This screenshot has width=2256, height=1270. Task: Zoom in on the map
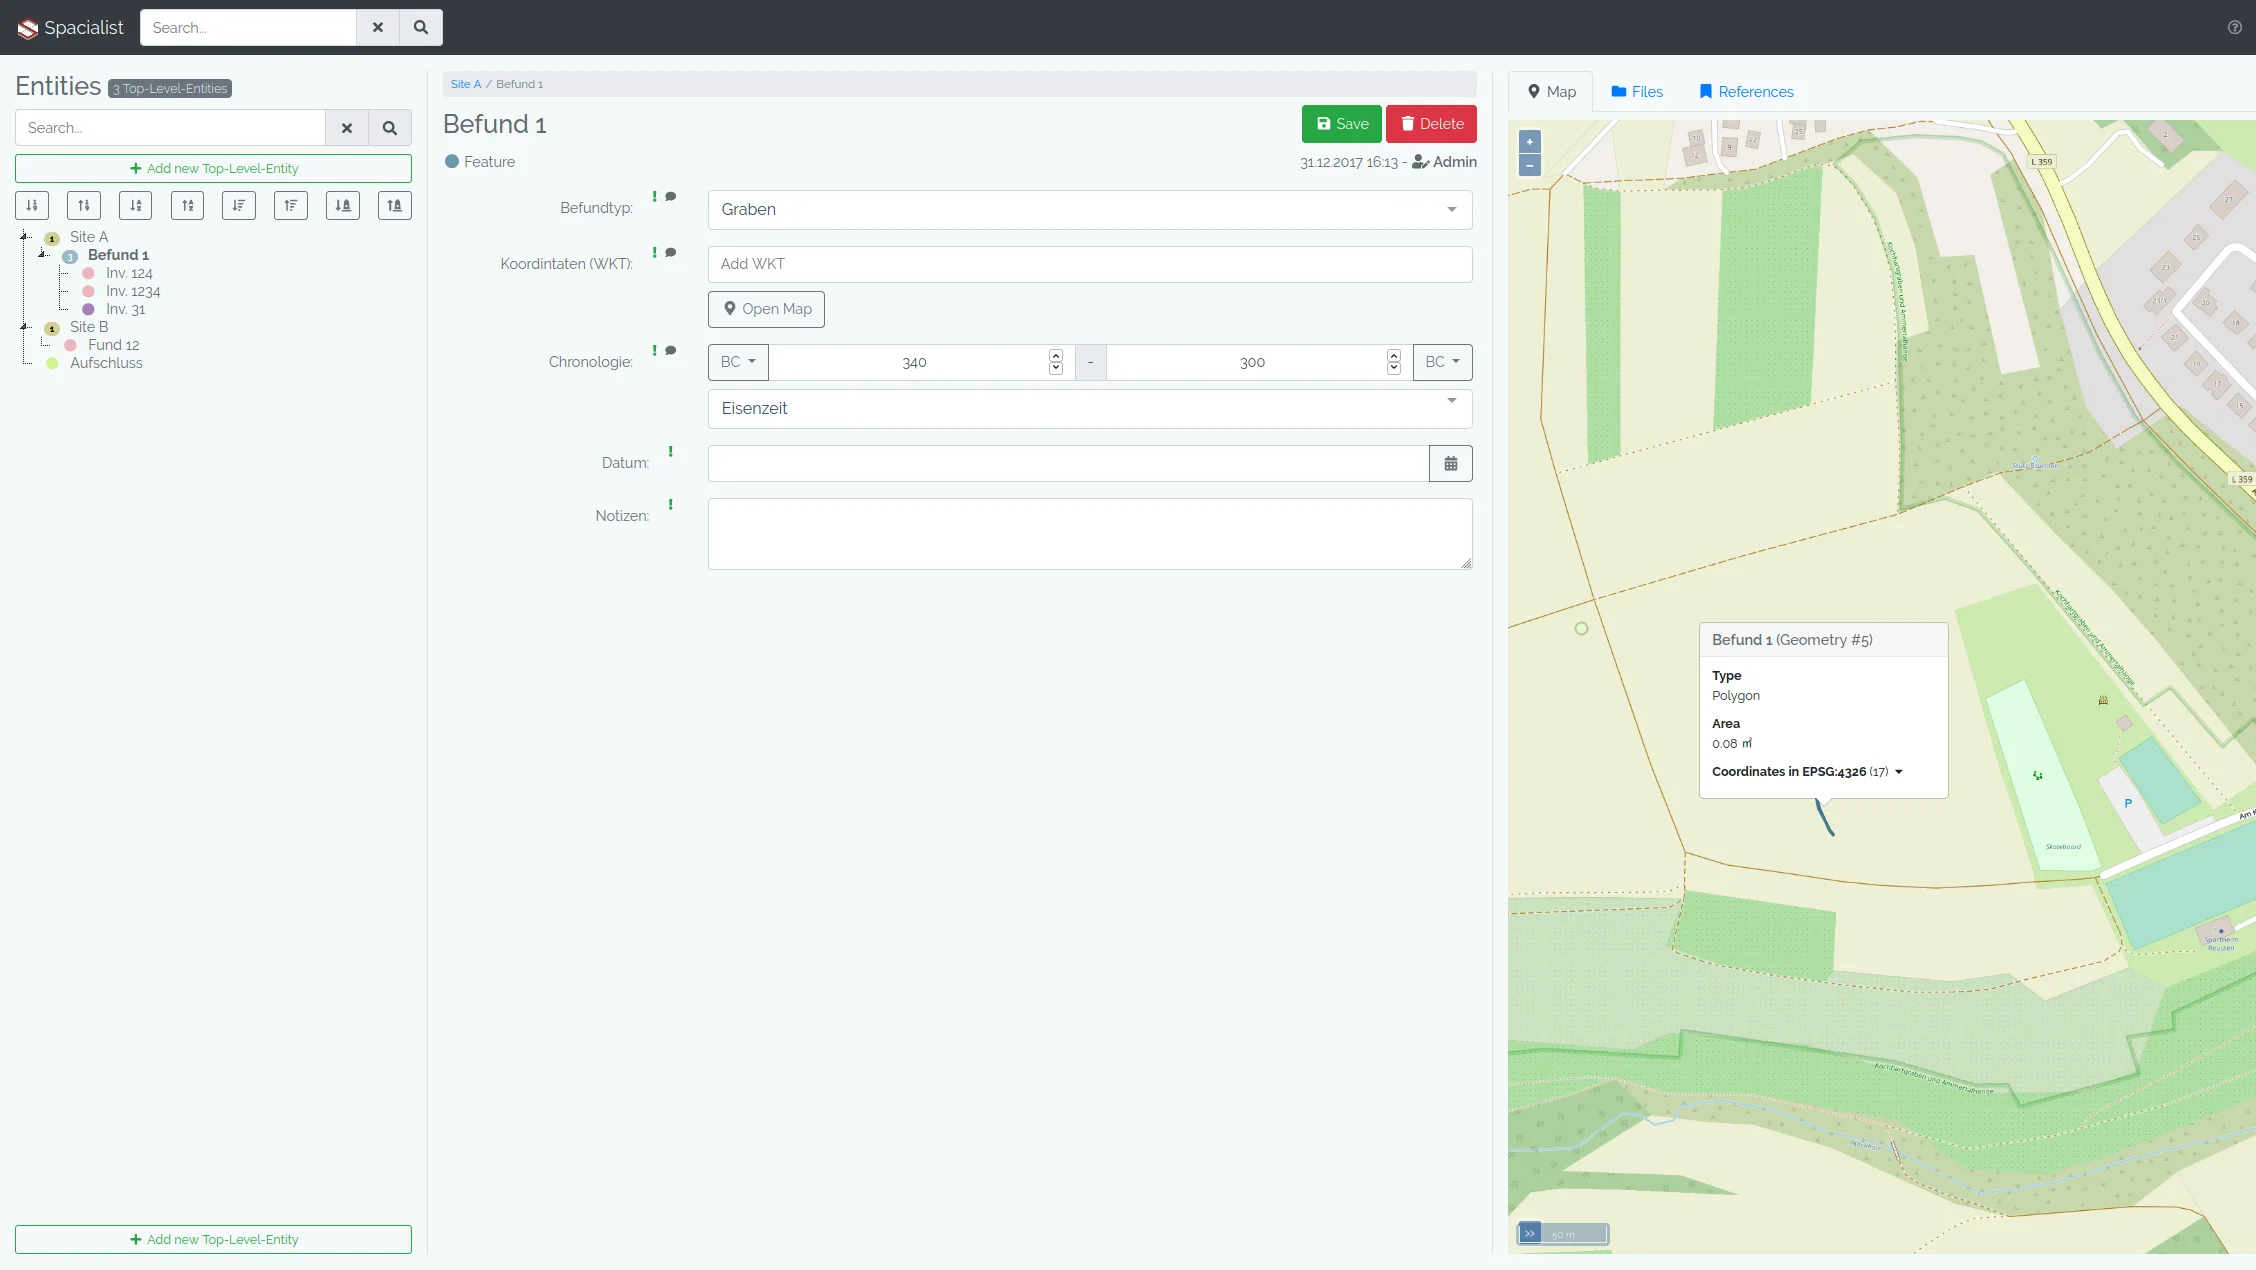tap(1530, 142)
